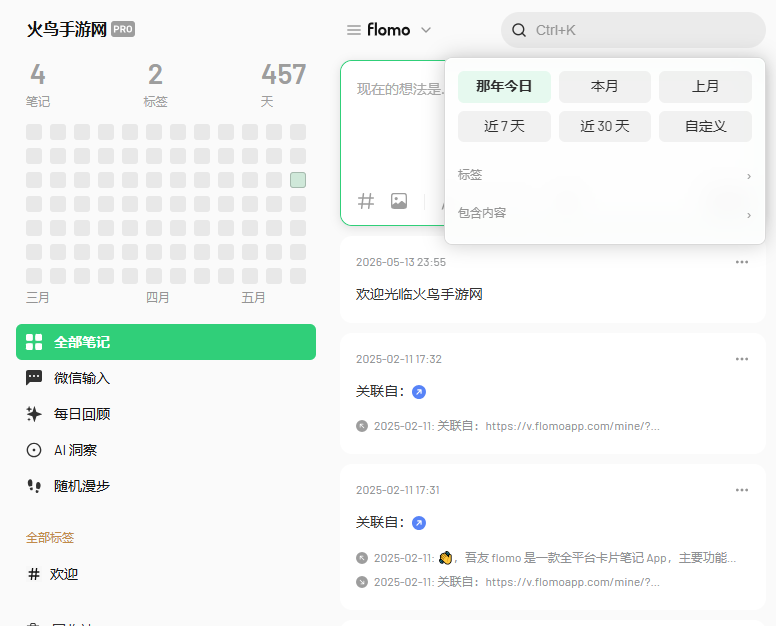Select the 上月 date filter

(x=705, y=87)
